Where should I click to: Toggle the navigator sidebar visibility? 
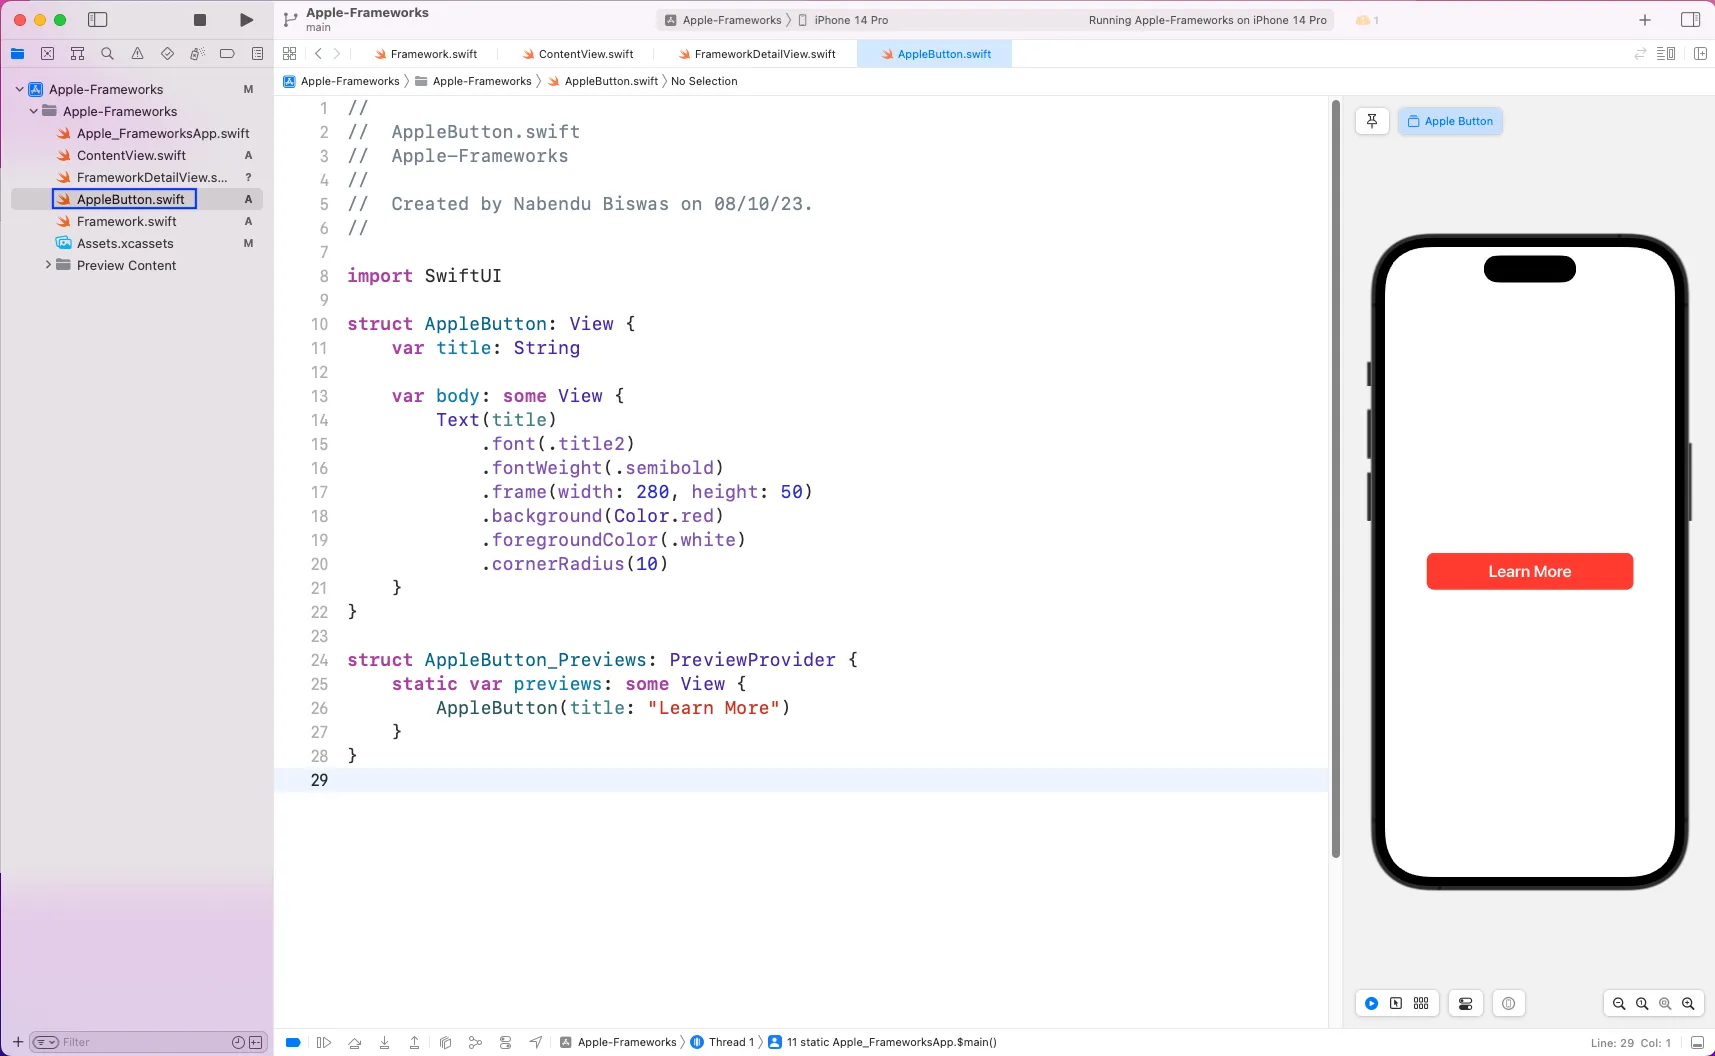[x=98, y=20]
